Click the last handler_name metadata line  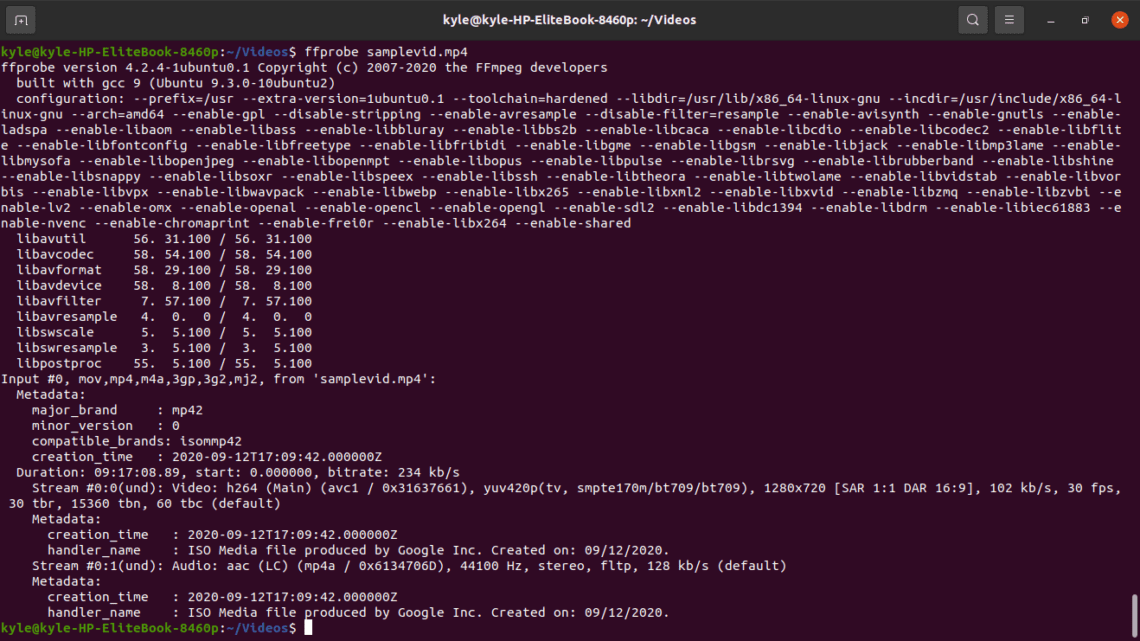tap(358, 612)
